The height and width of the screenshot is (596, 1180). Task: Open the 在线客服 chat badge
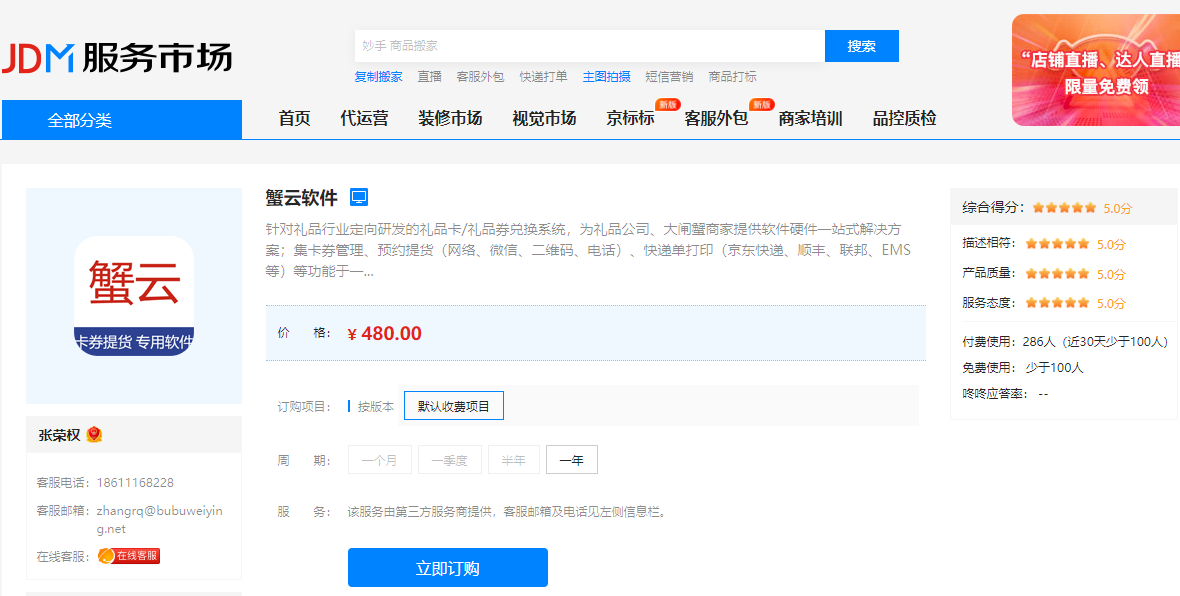(129, 556)
